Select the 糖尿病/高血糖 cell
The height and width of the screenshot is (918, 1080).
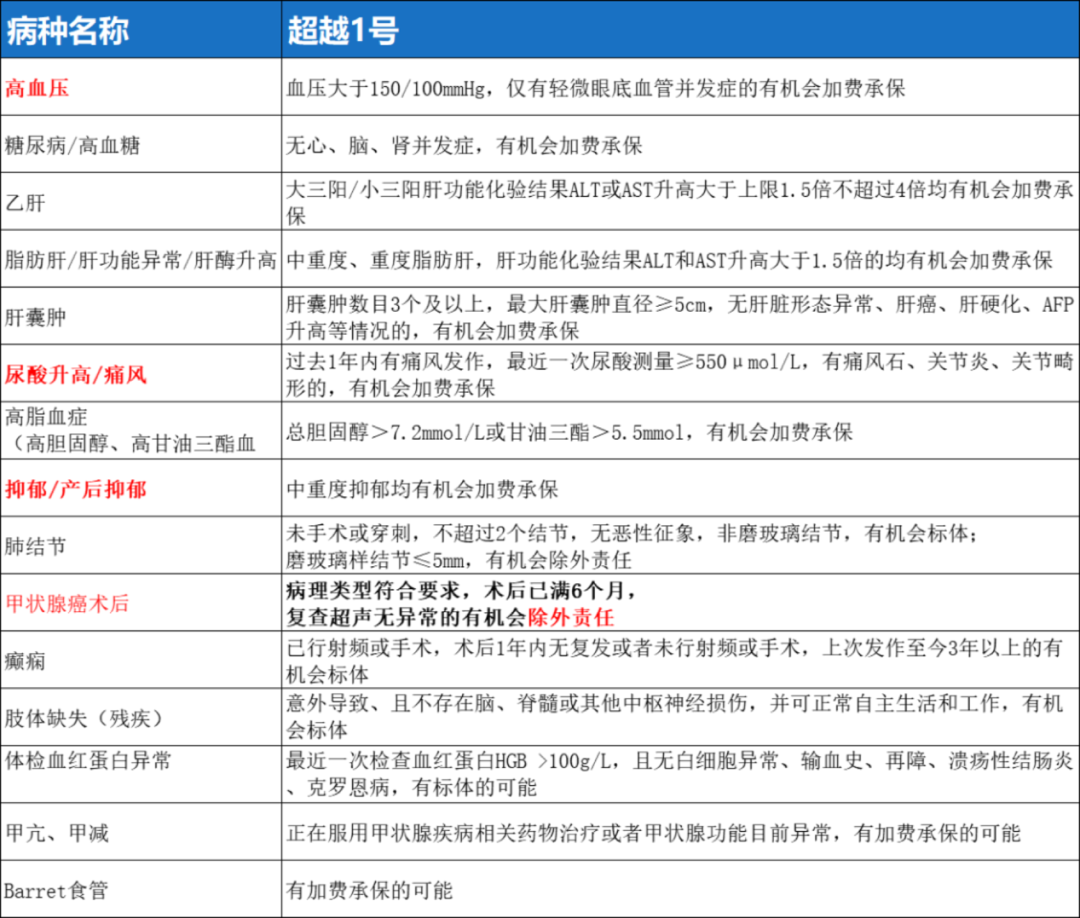141,145
